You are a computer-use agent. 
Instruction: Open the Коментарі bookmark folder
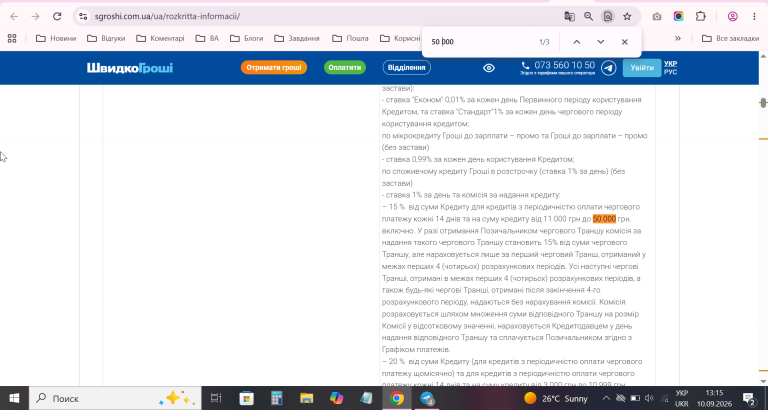pyautogui.click(x=160, y=38)
